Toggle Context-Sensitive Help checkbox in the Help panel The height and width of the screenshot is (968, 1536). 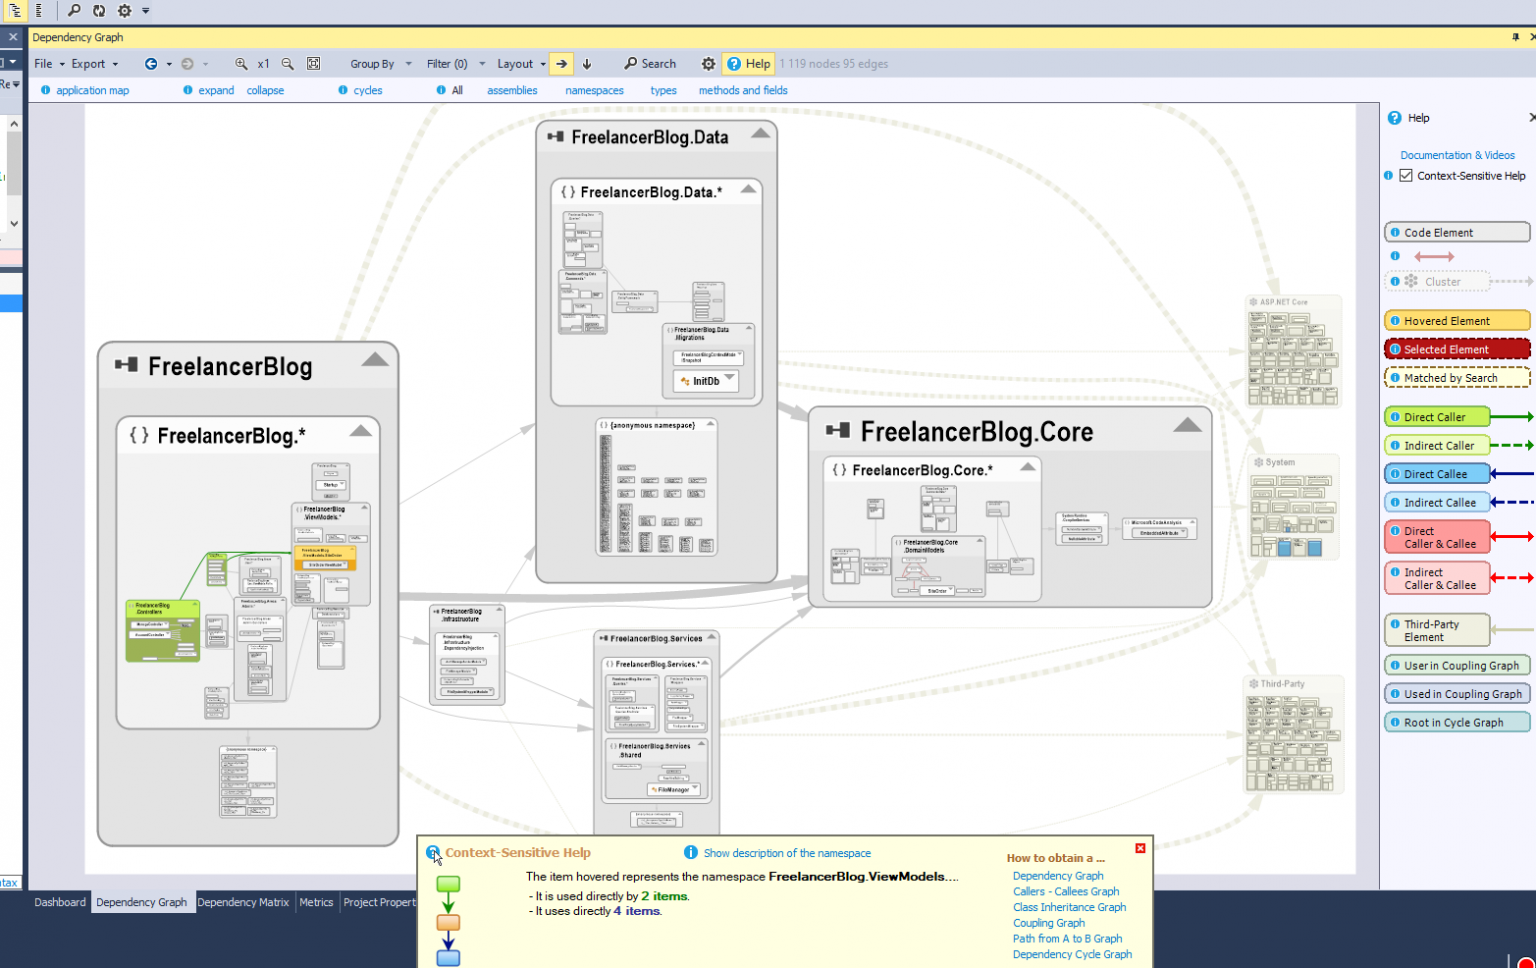point(1406,175)
